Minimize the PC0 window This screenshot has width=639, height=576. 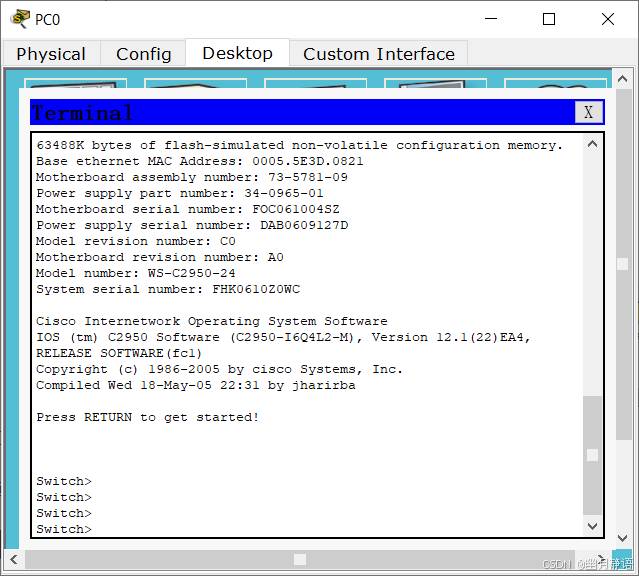tap(491, 19)
